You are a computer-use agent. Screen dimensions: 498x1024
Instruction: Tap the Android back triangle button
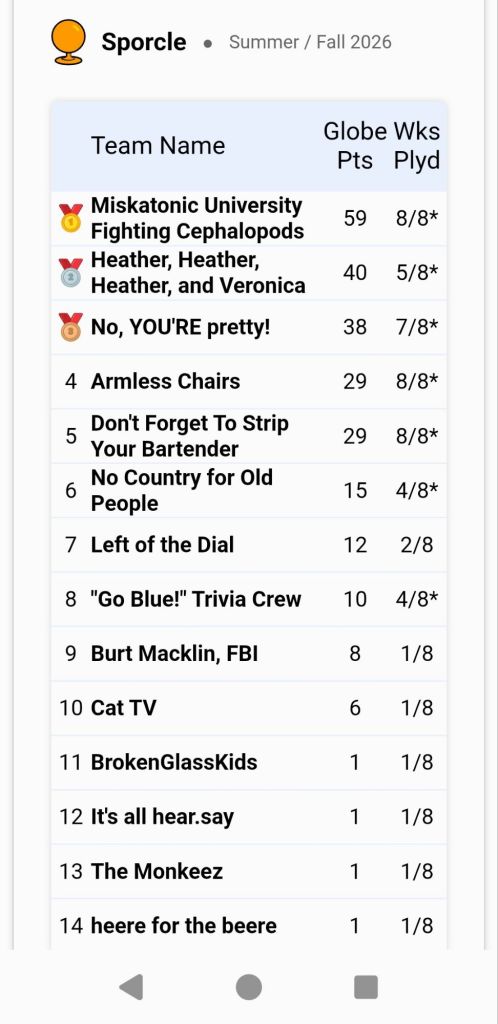(131, 987)
